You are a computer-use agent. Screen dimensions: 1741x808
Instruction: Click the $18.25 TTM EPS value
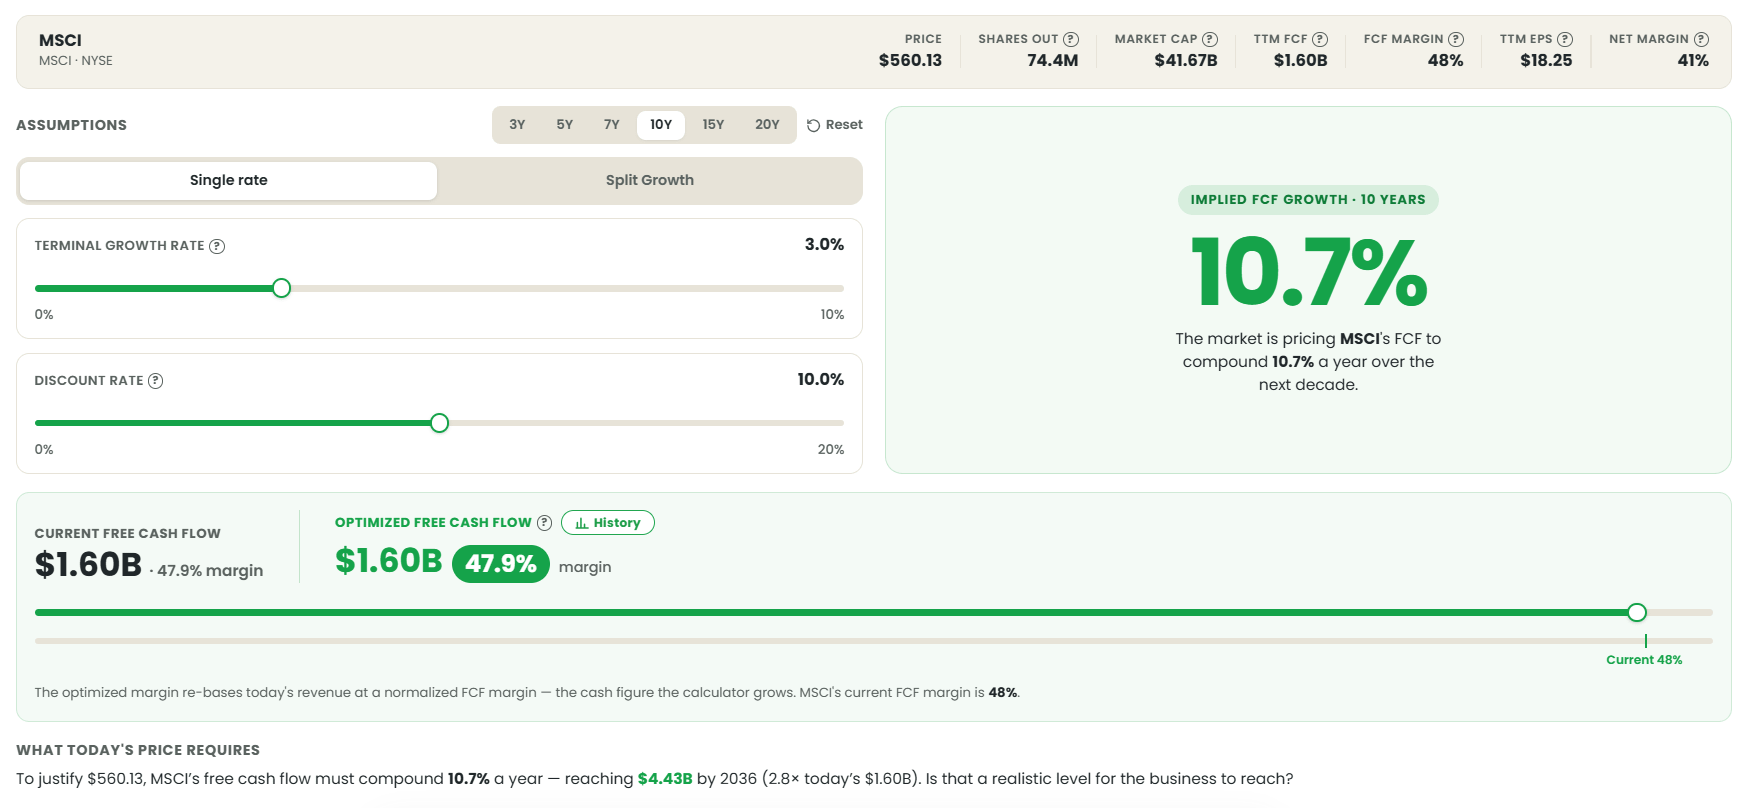(1546, 61)
